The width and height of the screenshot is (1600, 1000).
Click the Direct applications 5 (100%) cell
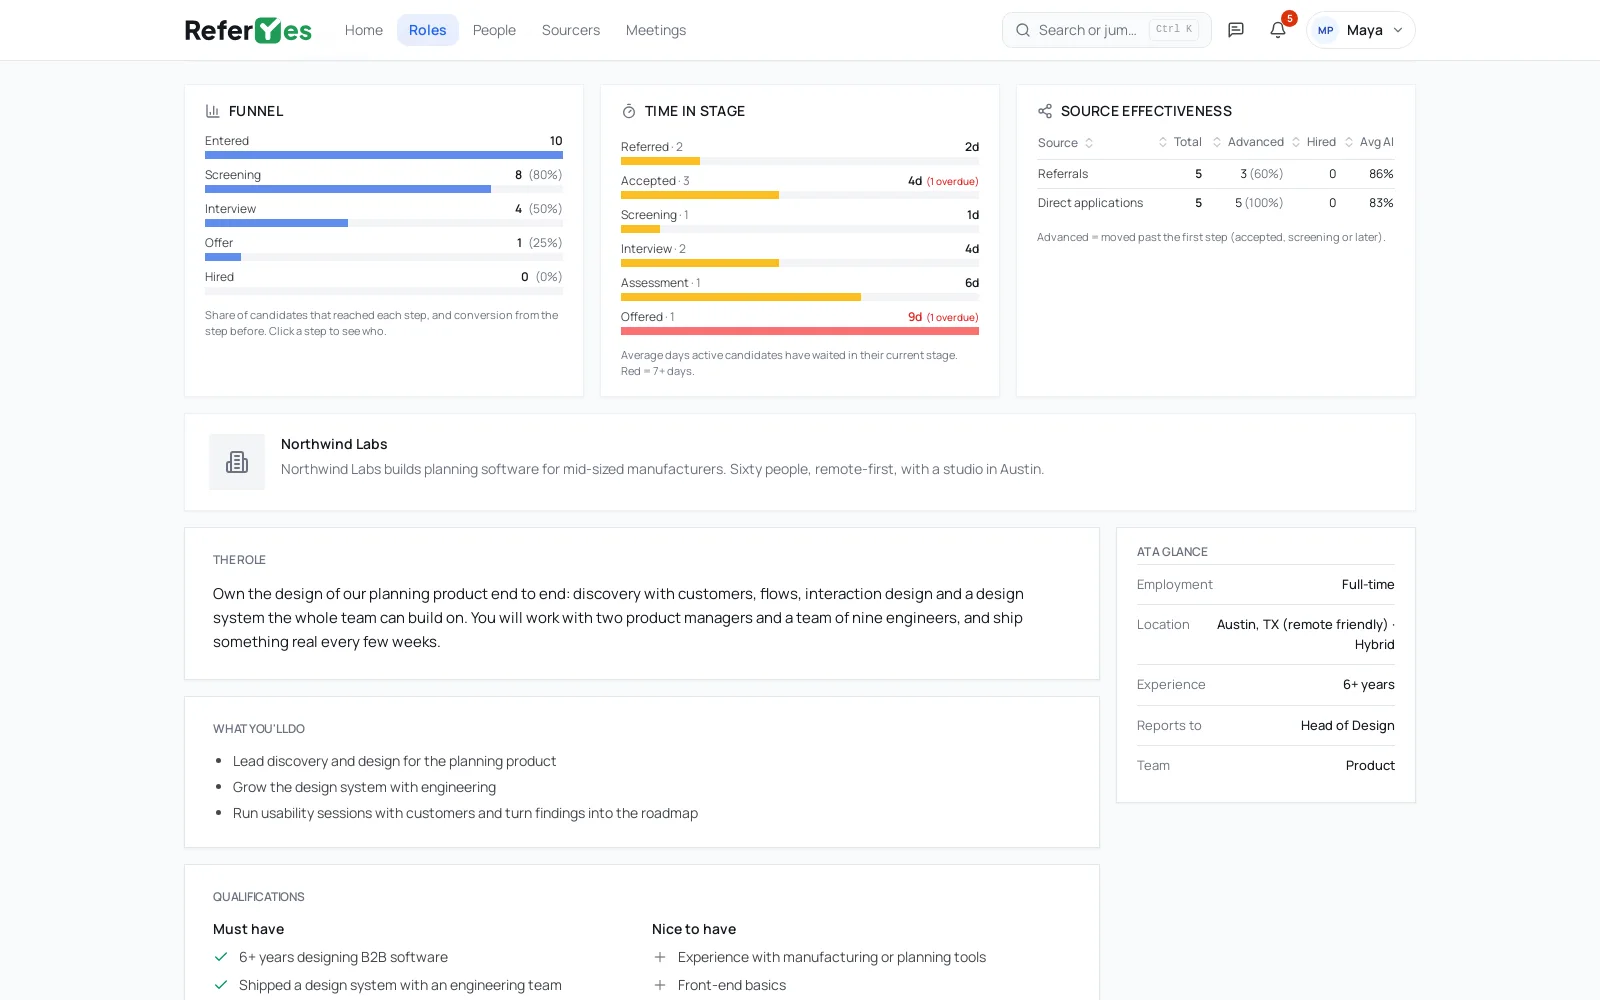(1259, 203)
